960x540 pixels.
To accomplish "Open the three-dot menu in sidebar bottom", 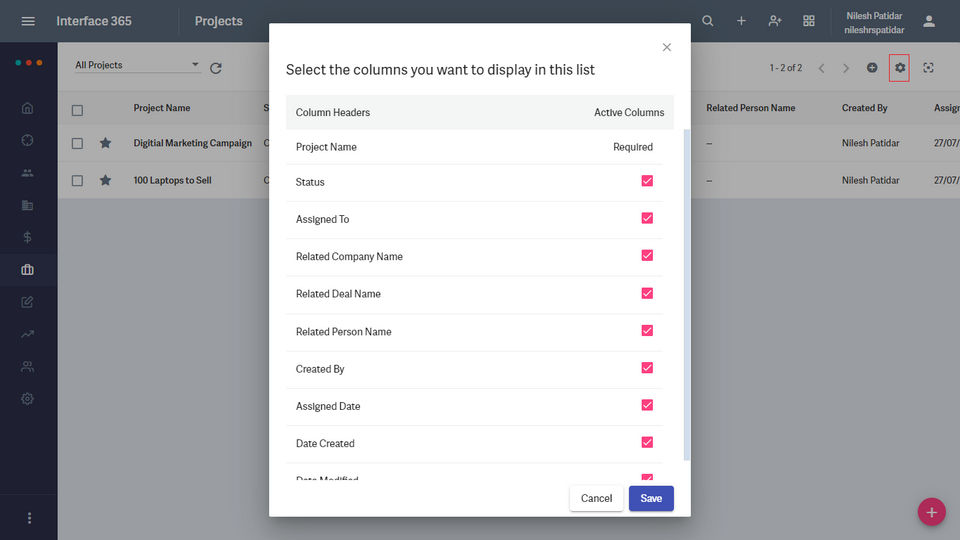I will pos(29,518).
